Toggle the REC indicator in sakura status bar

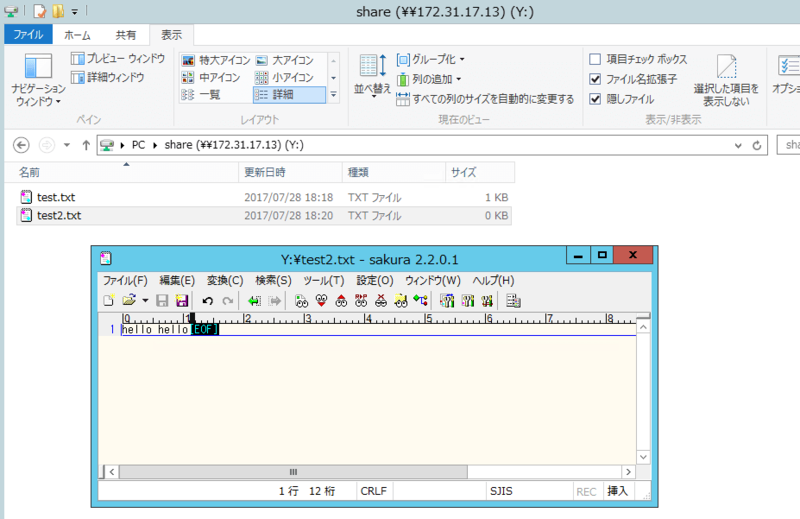point(586,491)
